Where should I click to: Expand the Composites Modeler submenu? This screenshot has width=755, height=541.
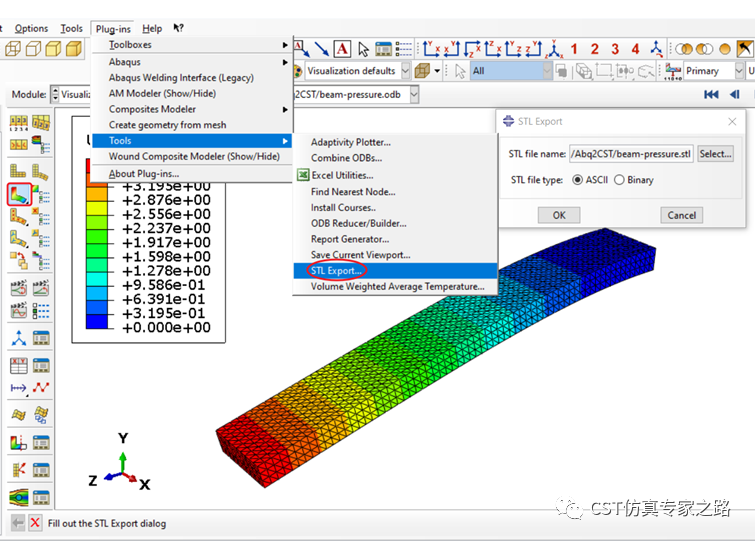192,109
